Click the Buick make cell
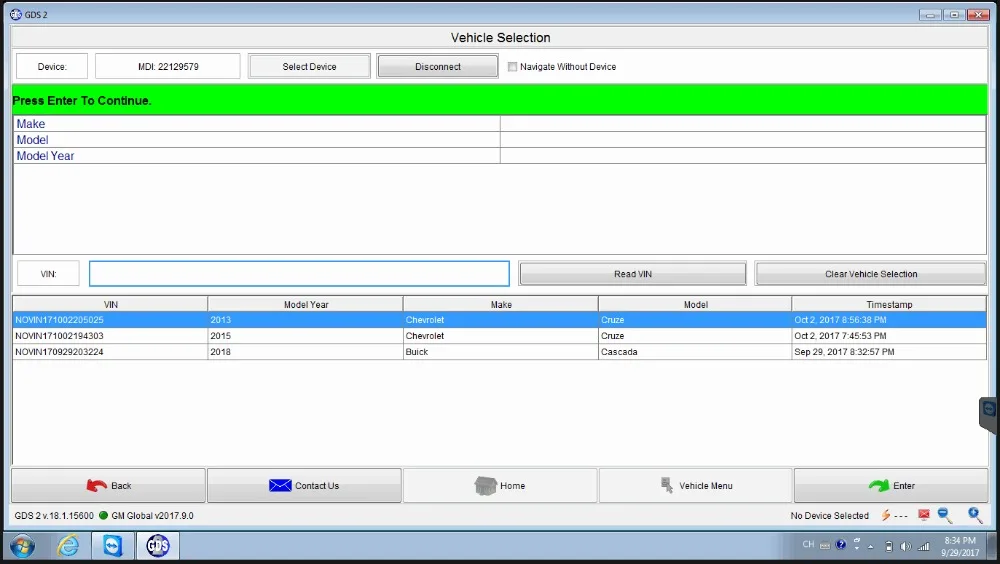Viewport: 1000px width, 564px height. pyautogui.click(x=501, y=352)
